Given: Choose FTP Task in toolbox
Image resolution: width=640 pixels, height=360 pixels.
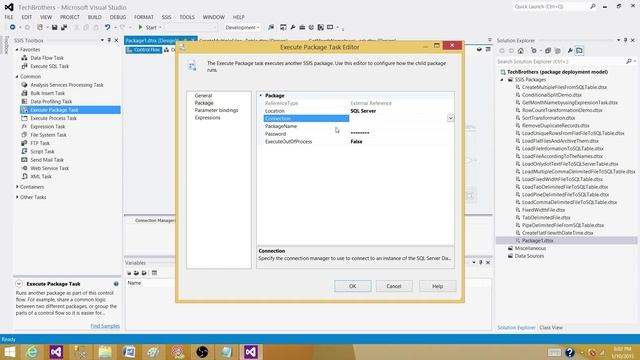Looking at the screenshot, I should (x=40, y=143).
